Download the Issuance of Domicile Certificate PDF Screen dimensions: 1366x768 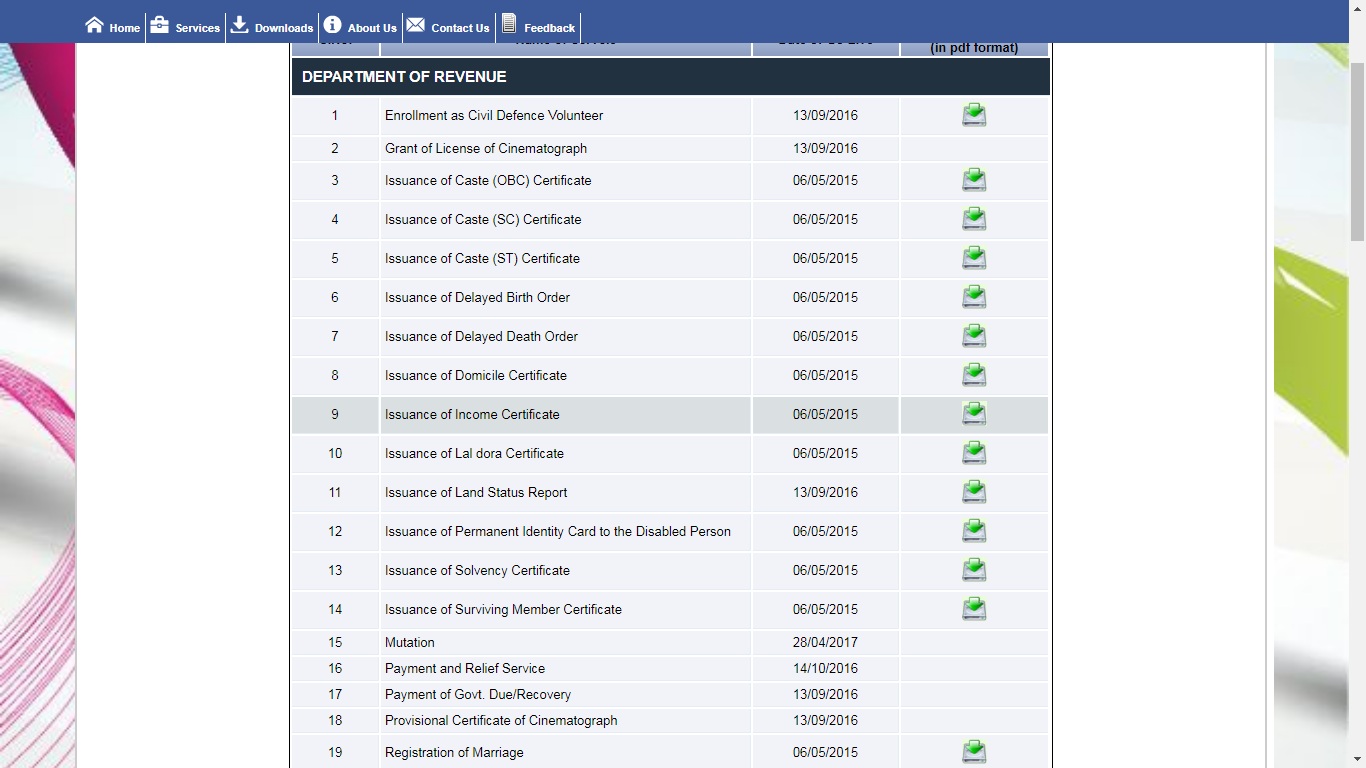point(973,375)
